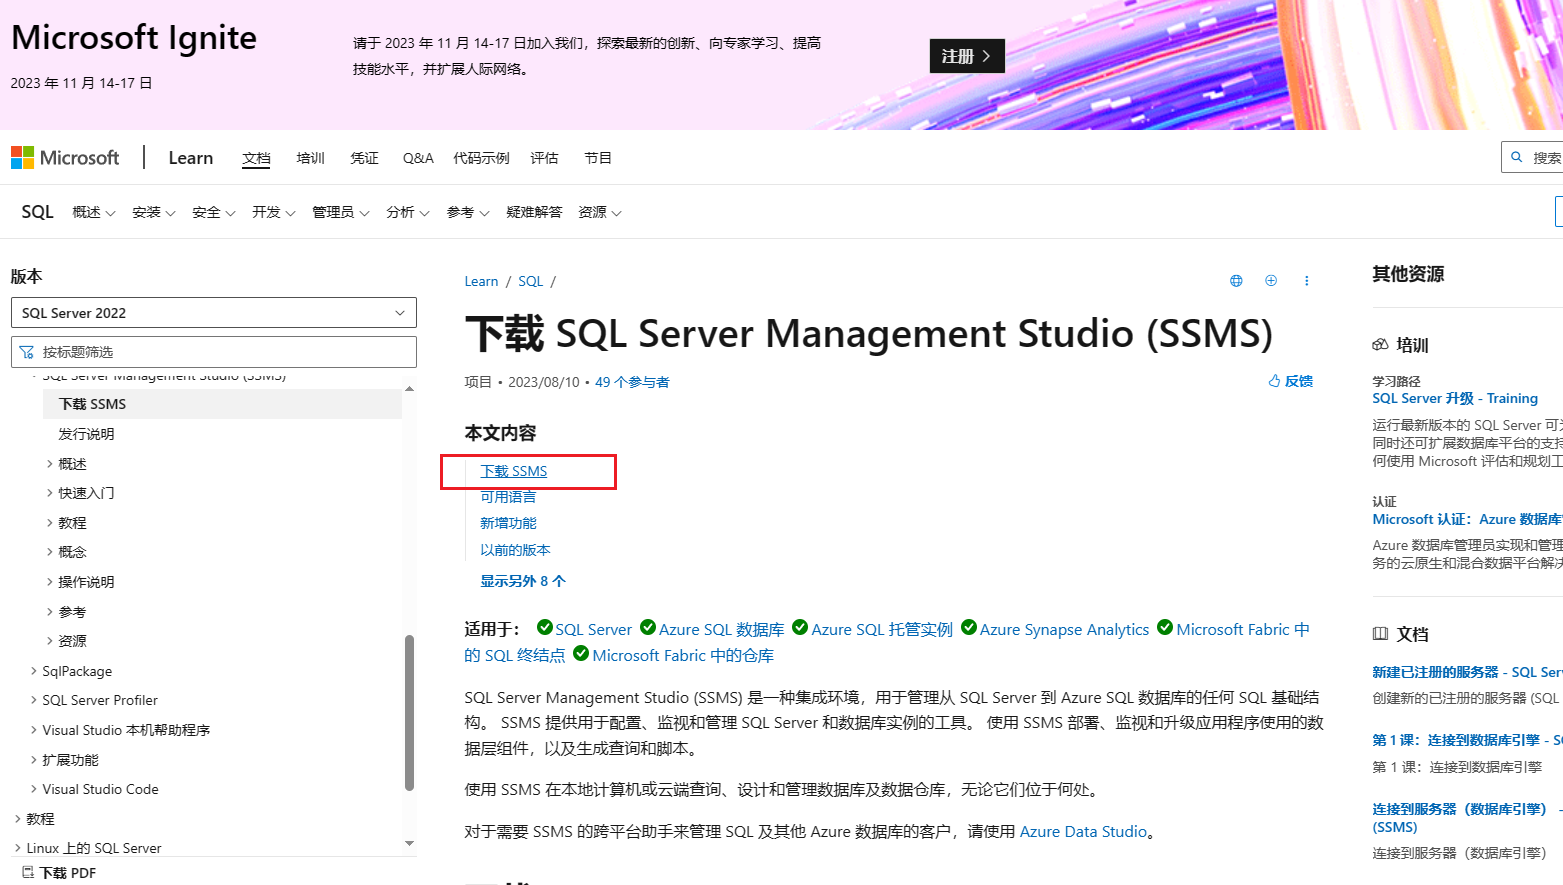Expand the Visual Studio Code node
The width and height of the screenshot is (1563, 885).
(x=34, y=789)
